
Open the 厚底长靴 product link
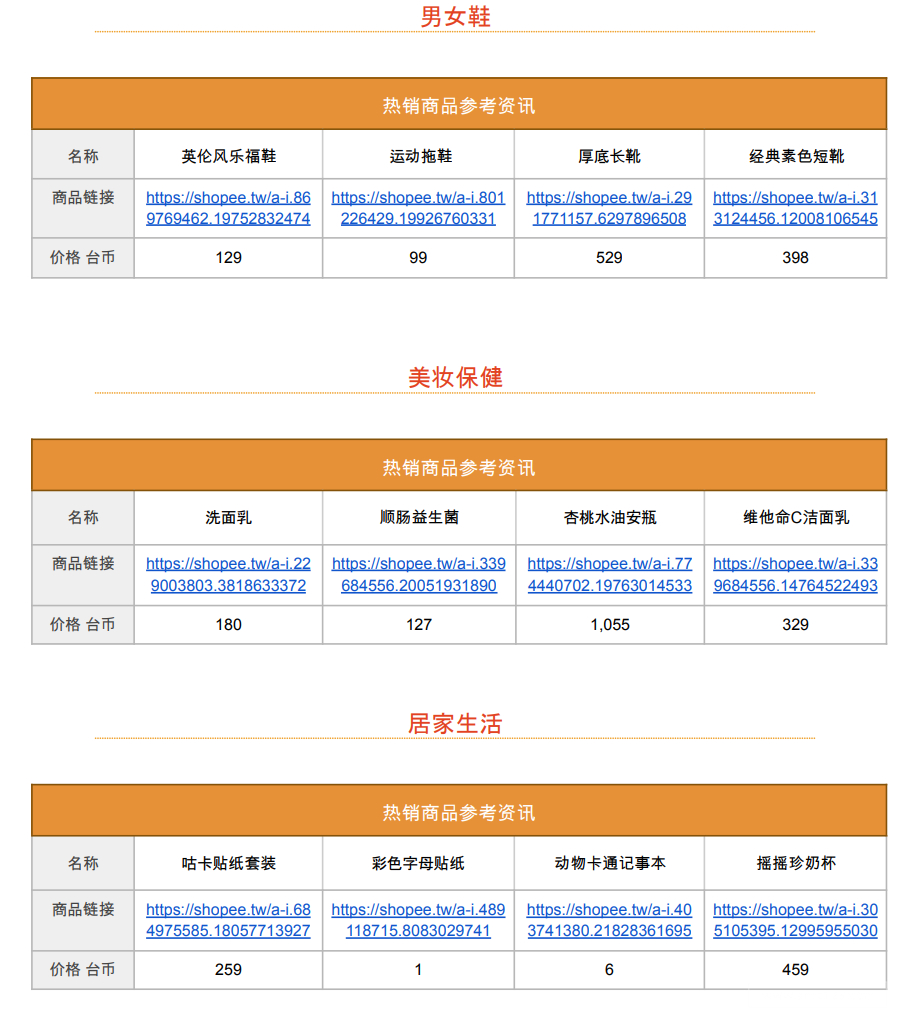(x=607, y=207)
